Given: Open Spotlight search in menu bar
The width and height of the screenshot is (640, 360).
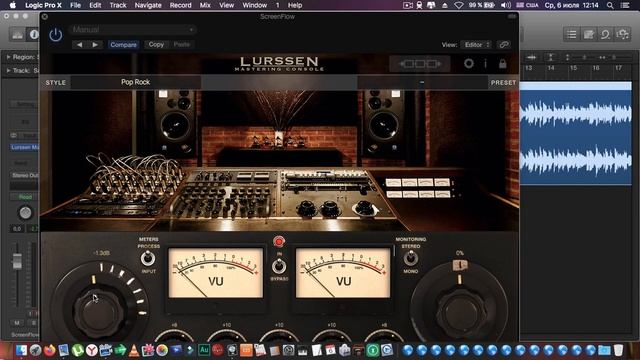Looking at the screenshot, I should [610, 5].
